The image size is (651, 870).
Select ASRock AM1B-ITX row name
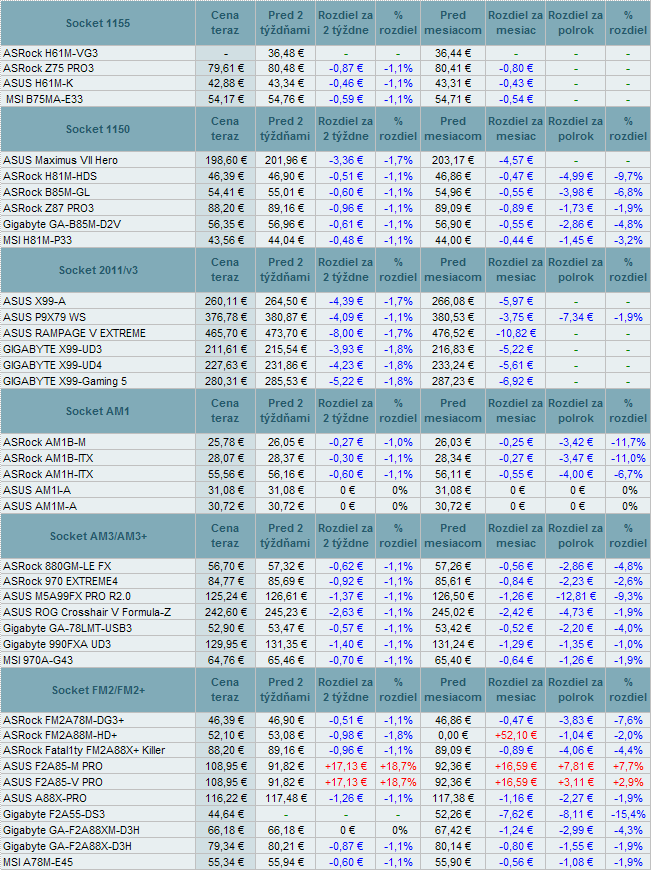coord(48,459)
